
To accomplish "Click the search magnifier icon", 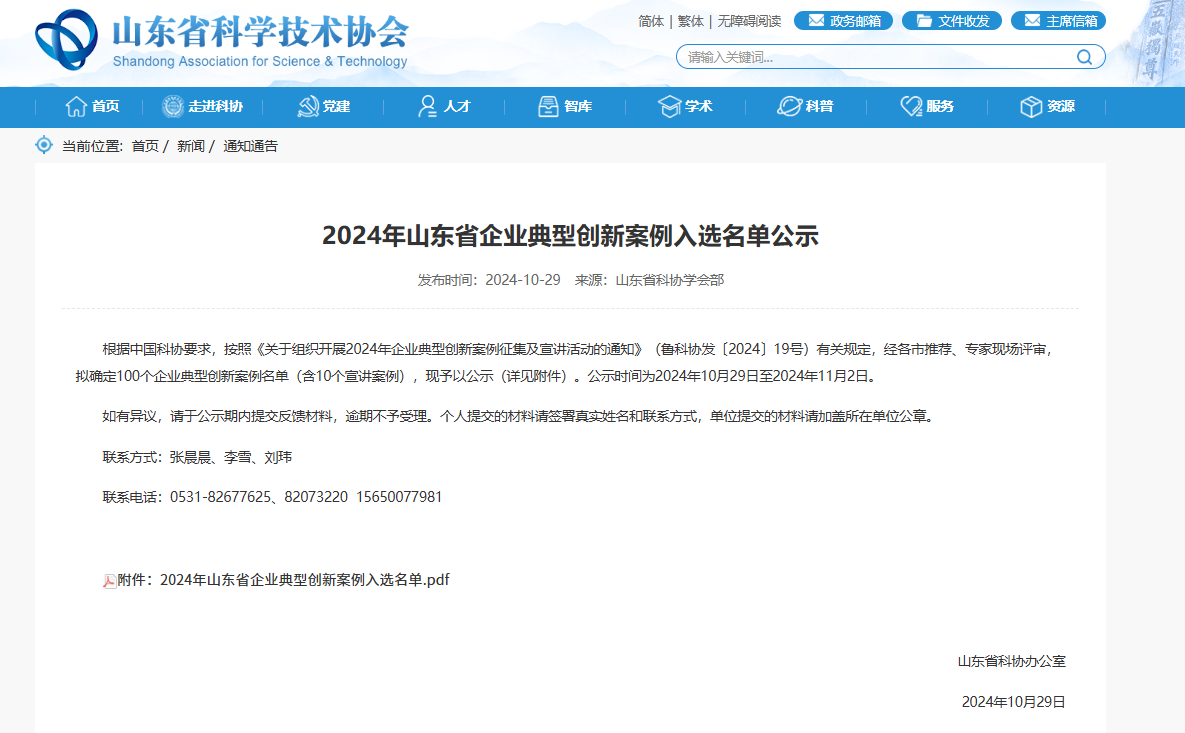I will click(x=1084, y=57).
